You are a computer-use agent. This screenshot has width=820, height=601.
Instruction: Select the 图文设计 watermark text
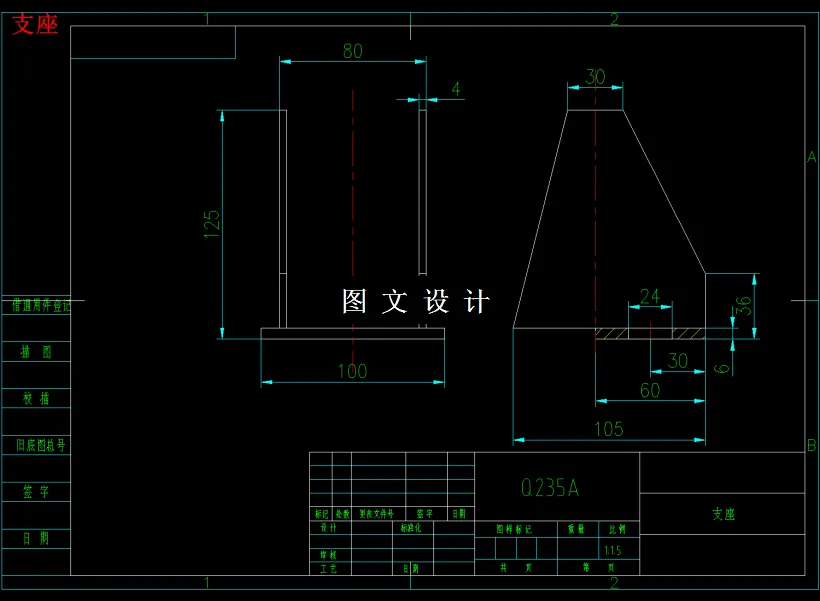coord(413,300)
